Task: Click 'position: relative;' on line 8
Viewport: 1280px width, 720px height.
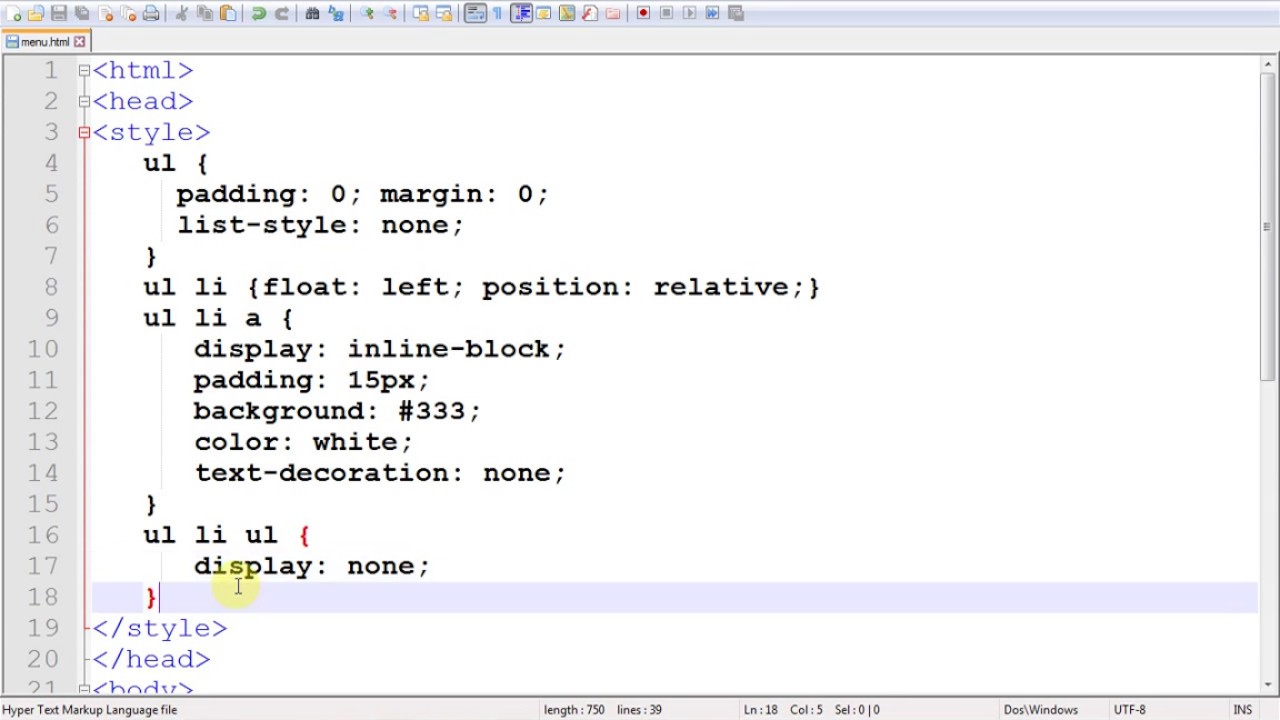Action: pyautogui.click(x=642, y=287)
